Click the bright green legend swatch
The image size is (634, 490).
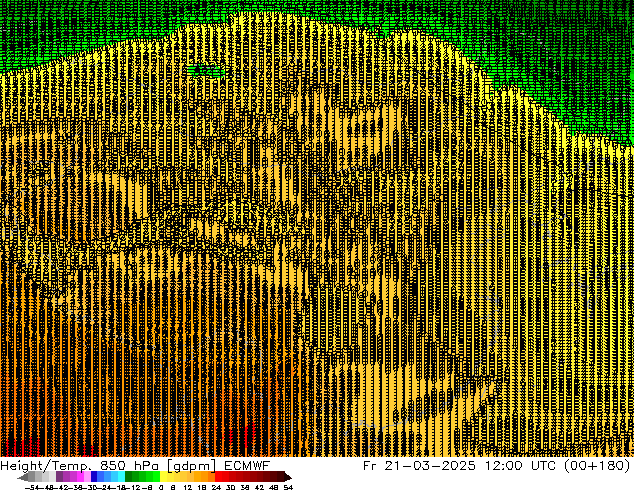pos(156,476)
